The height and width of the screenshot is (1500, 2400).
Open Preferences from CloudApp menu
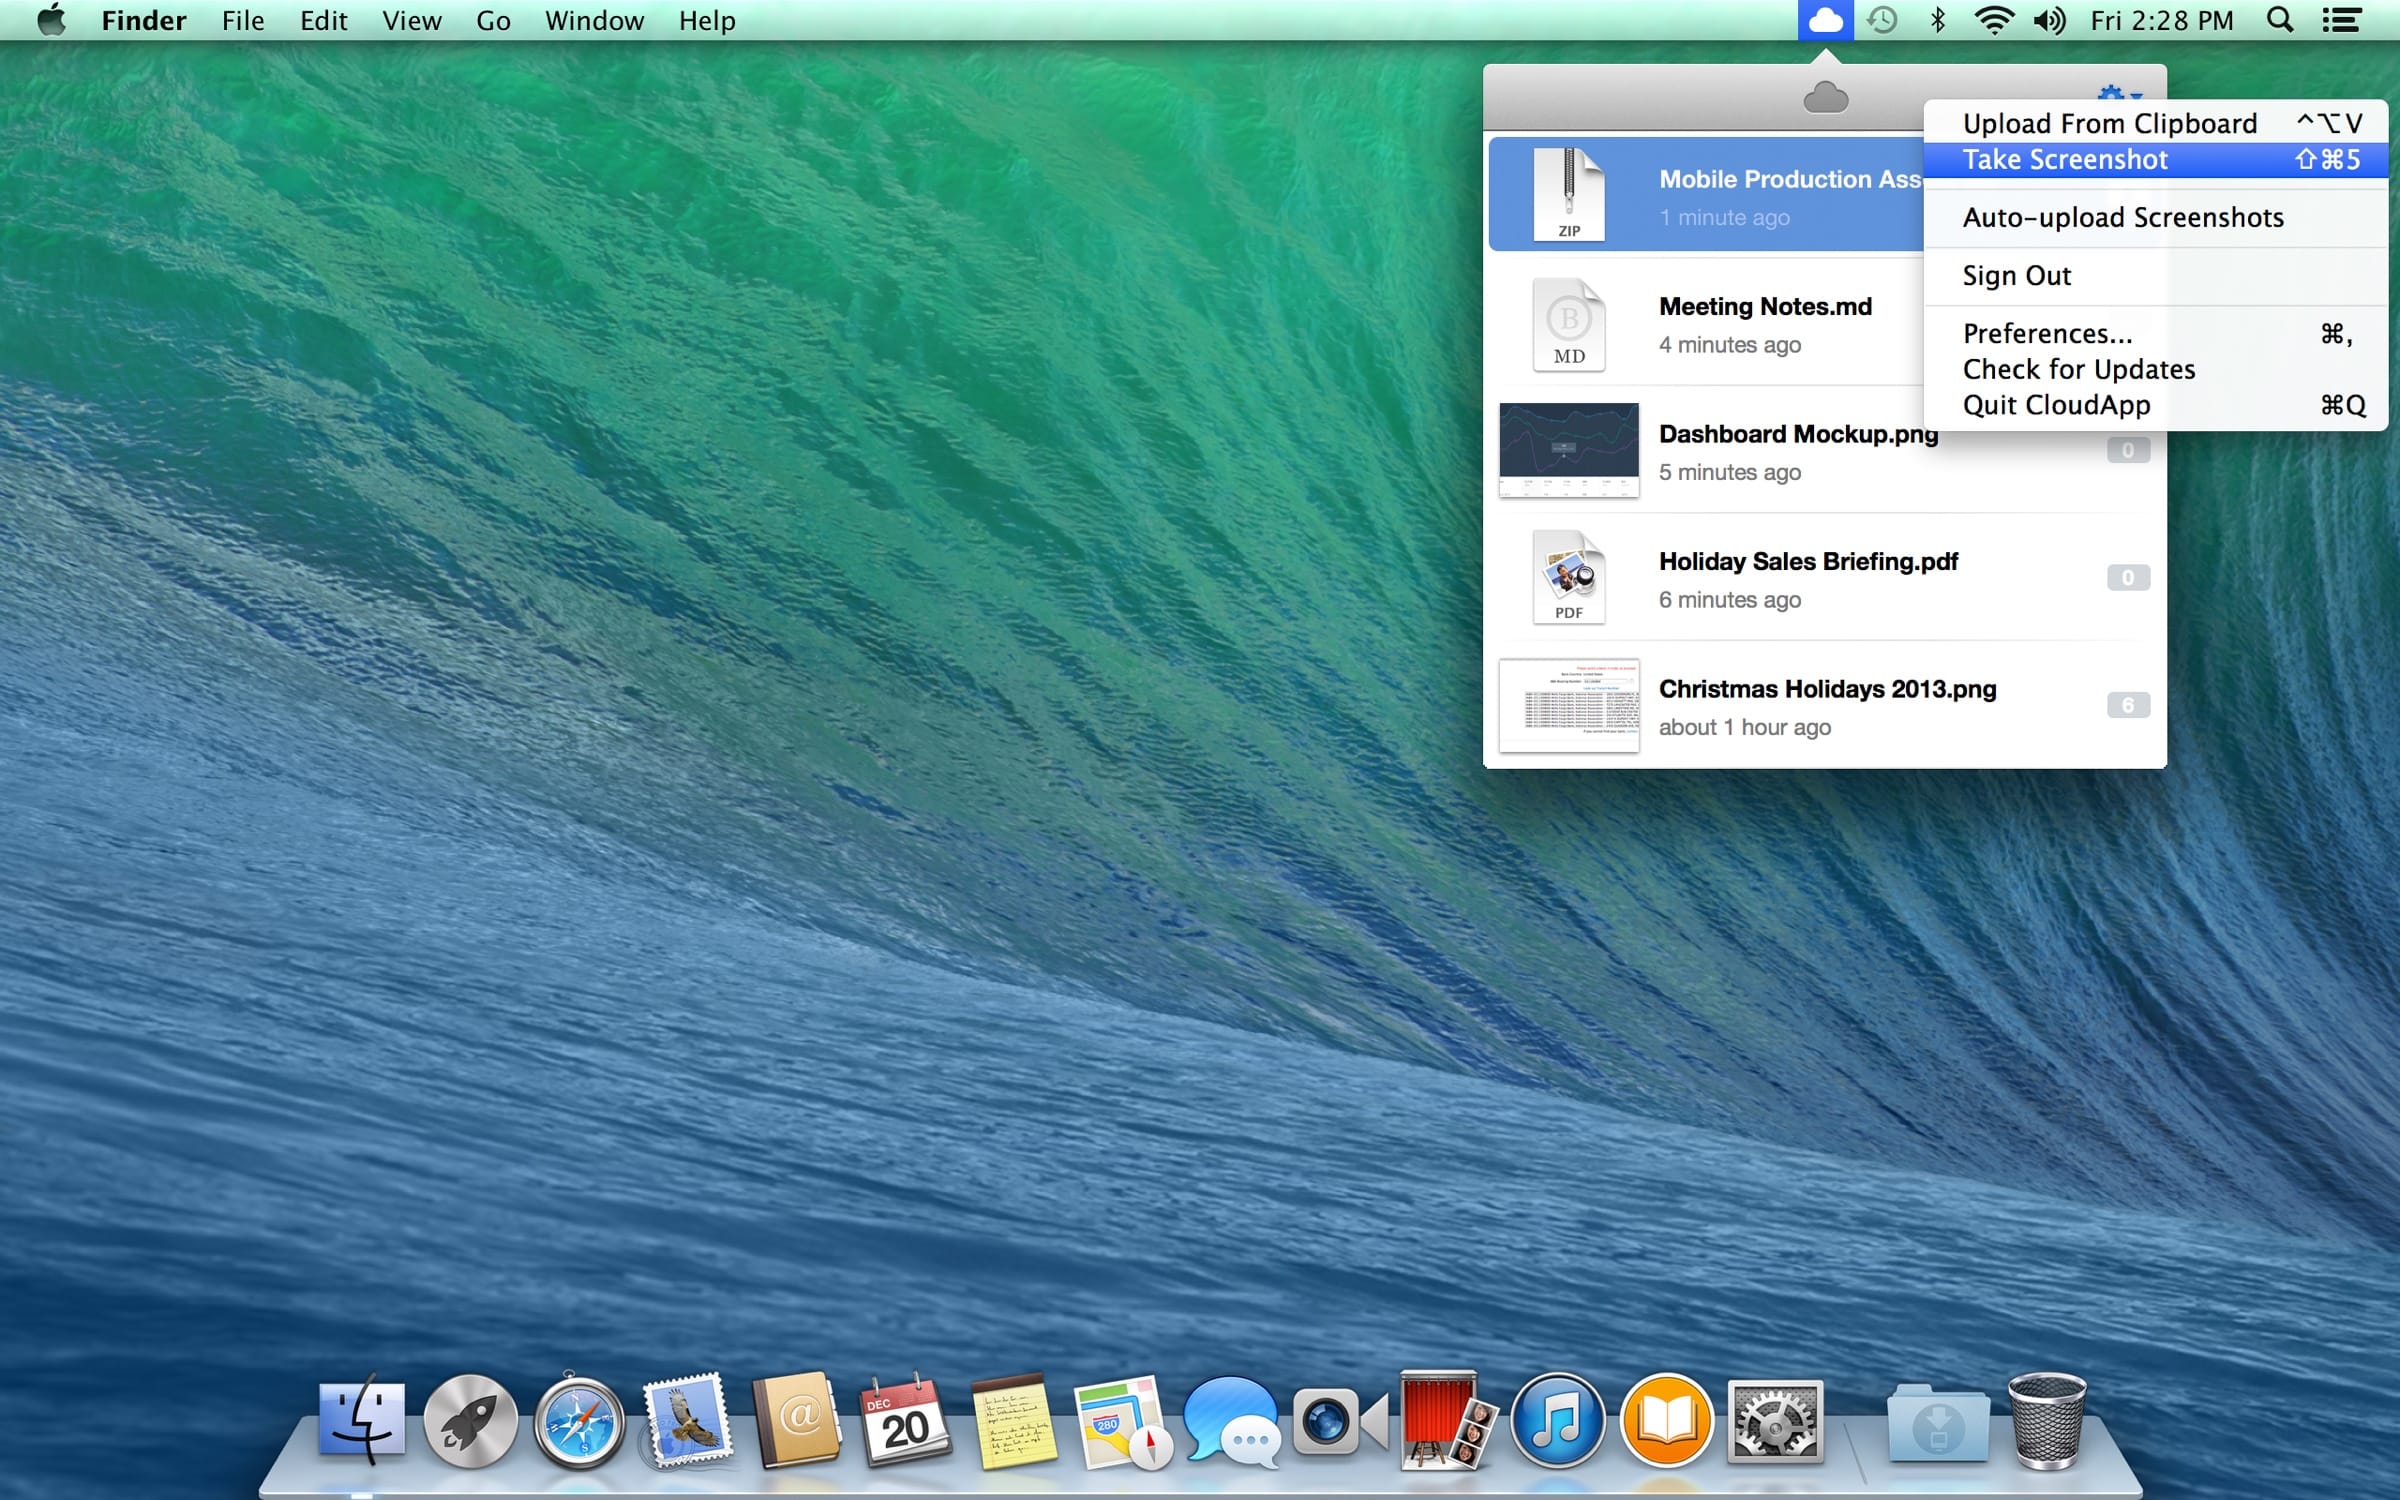2046,333
